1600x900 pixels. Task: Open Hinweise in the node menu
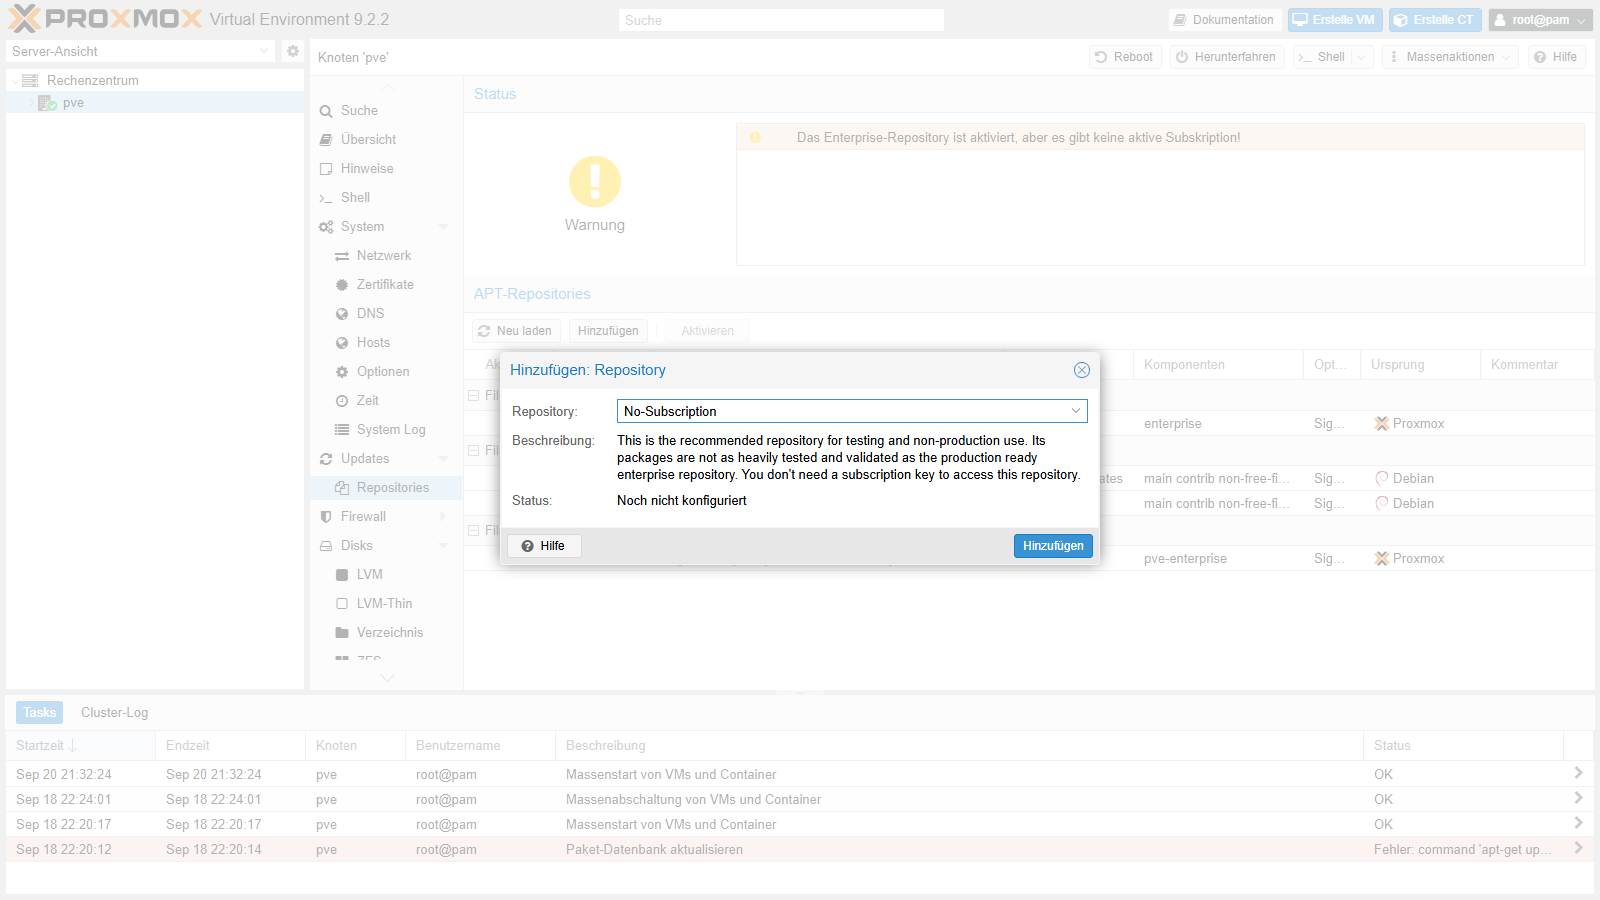point(385,169)
